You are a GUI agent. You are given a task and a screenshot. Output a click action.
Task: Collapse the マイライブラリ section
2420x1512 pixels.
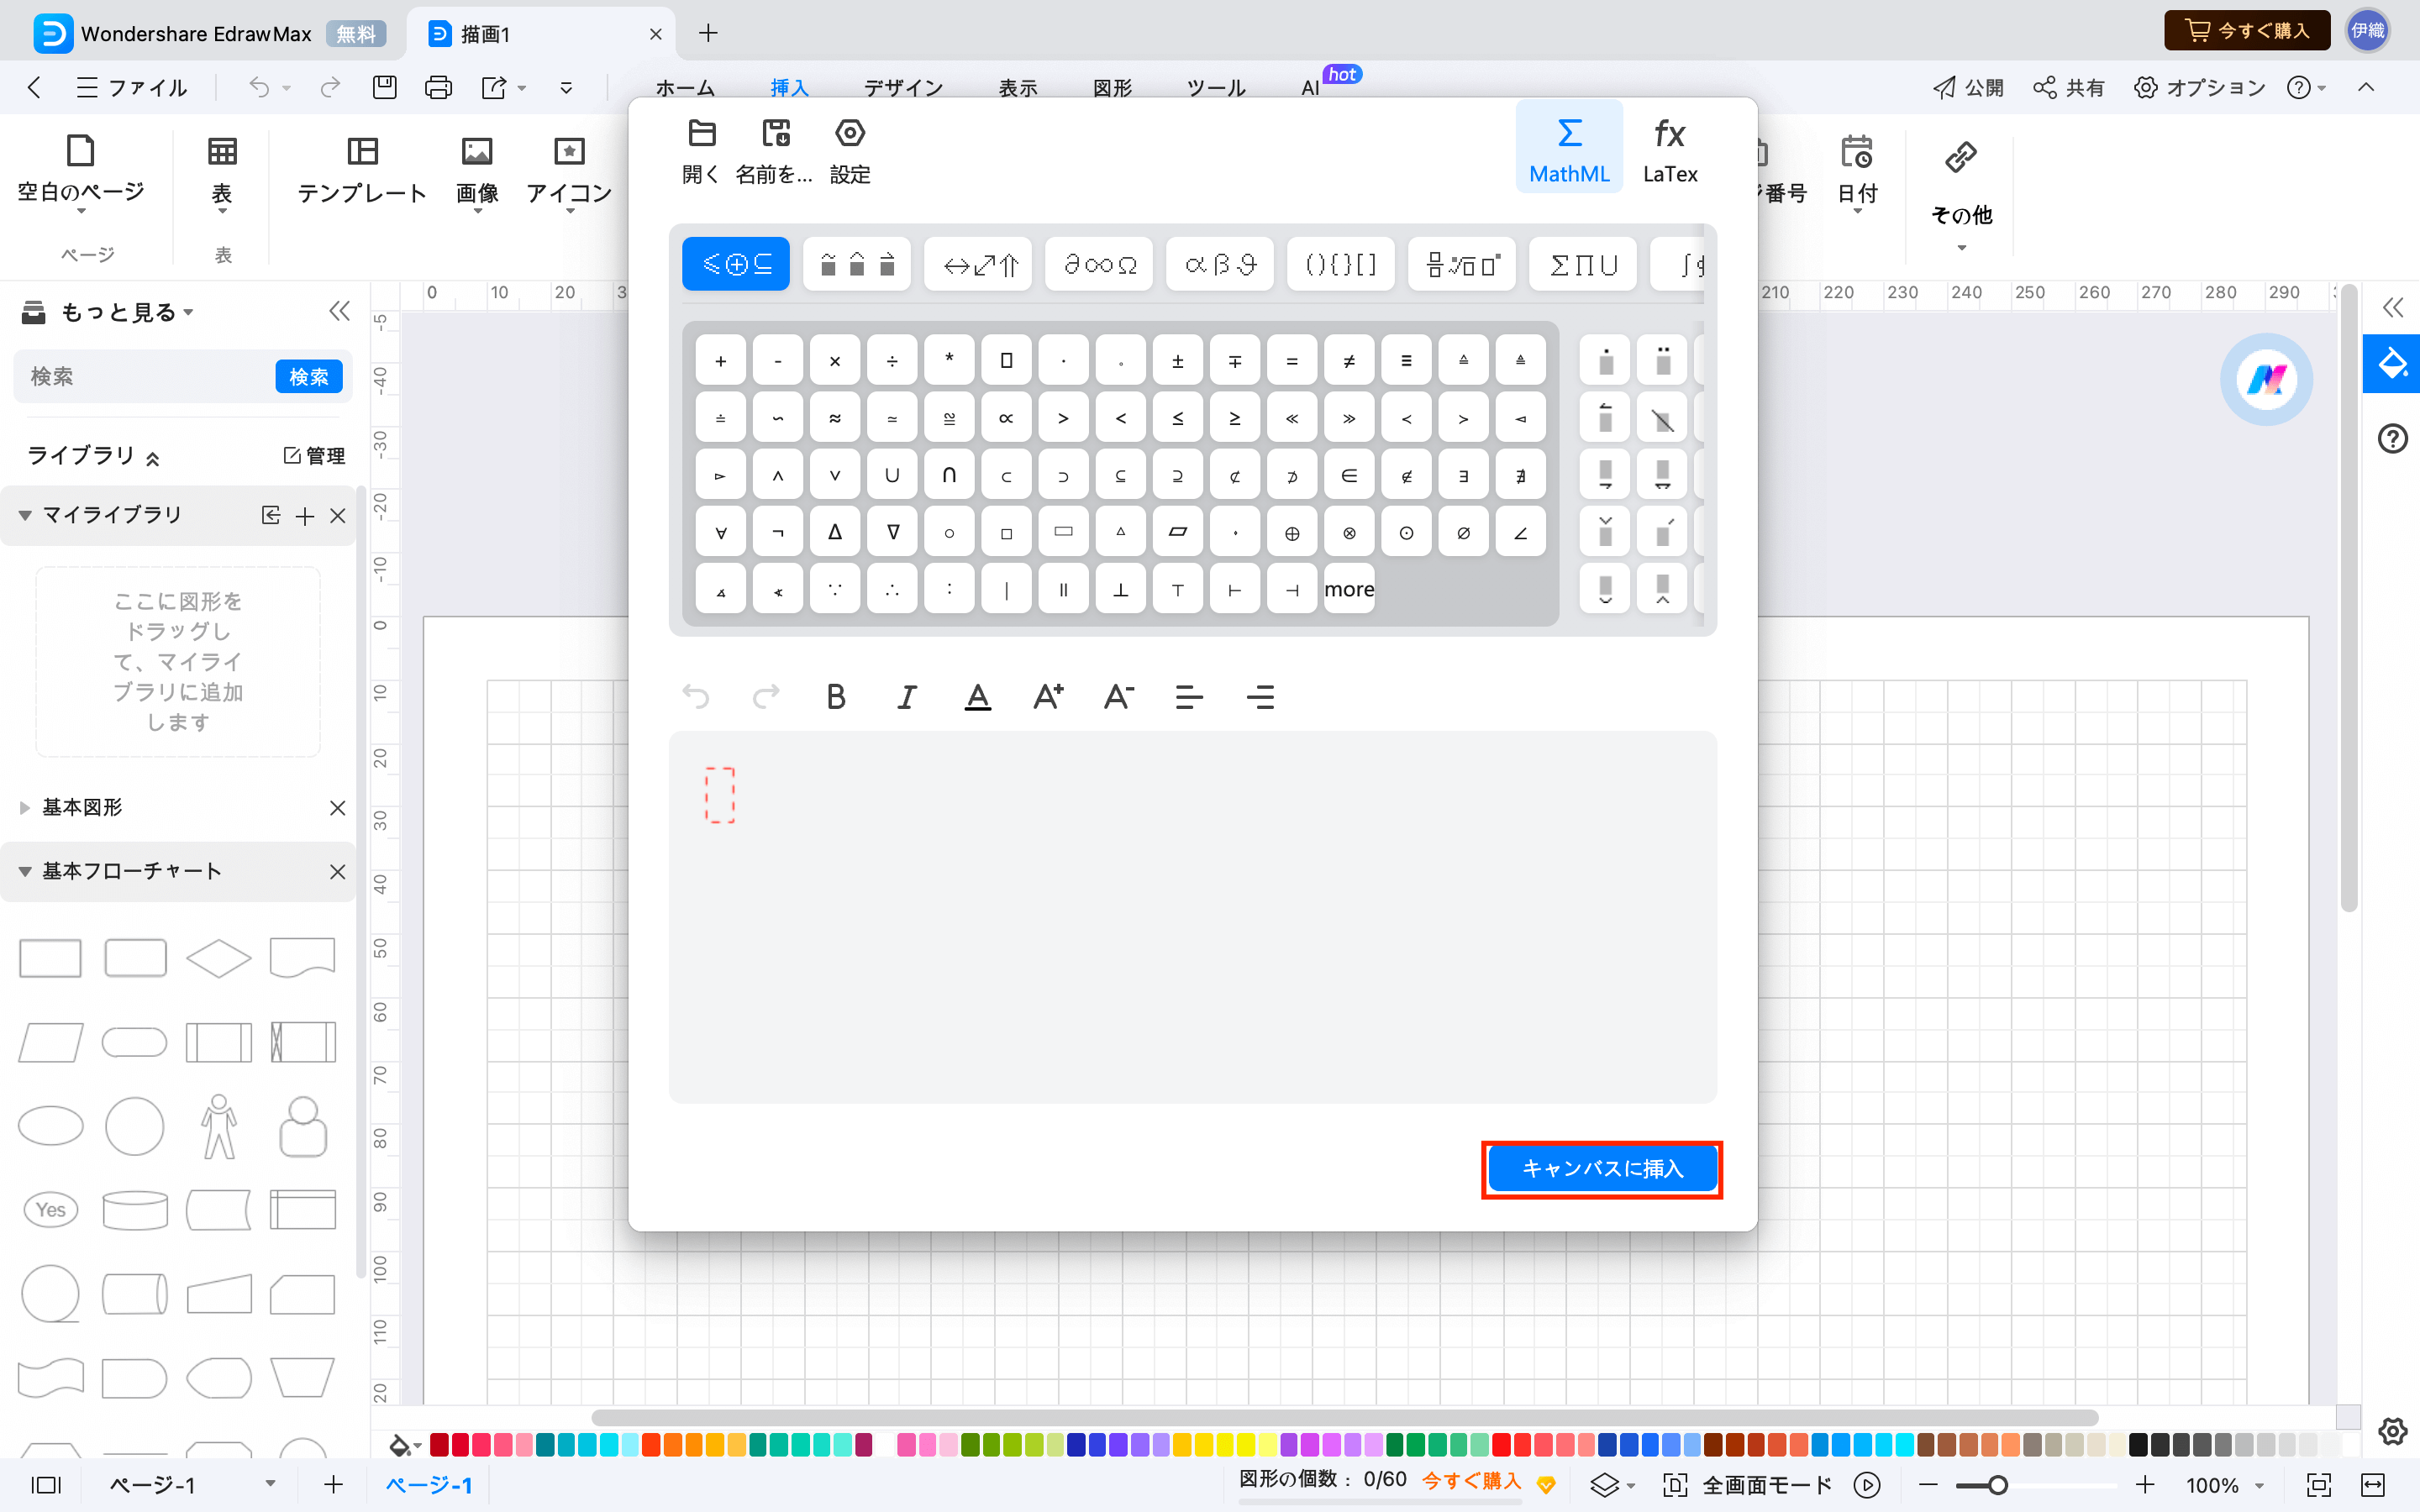[25, 515]
